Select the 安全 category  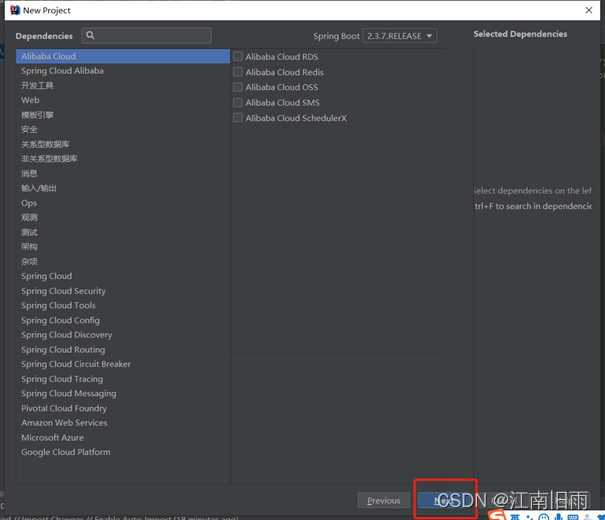click(123, 130)
